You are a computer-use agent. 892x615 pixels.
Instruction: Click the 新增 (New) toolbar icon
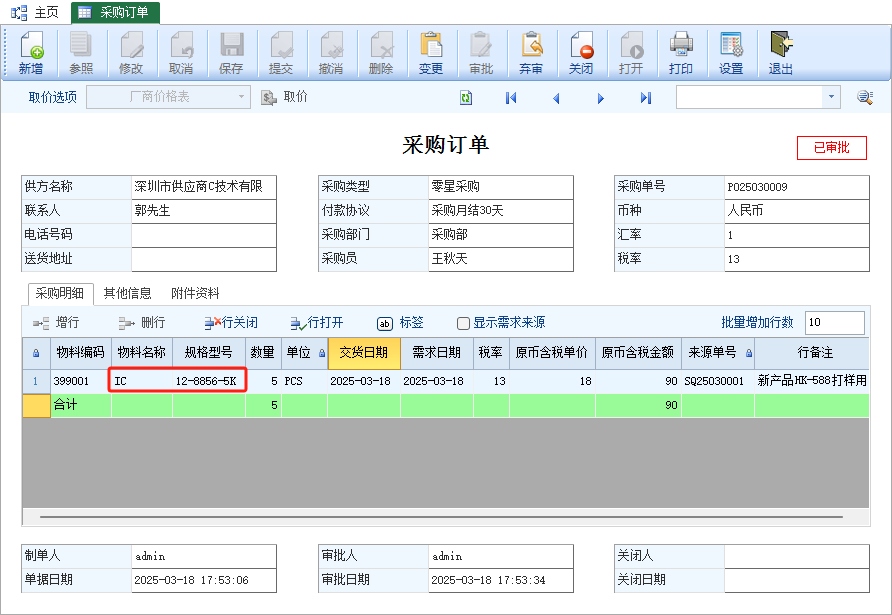[x=31, y=52]
